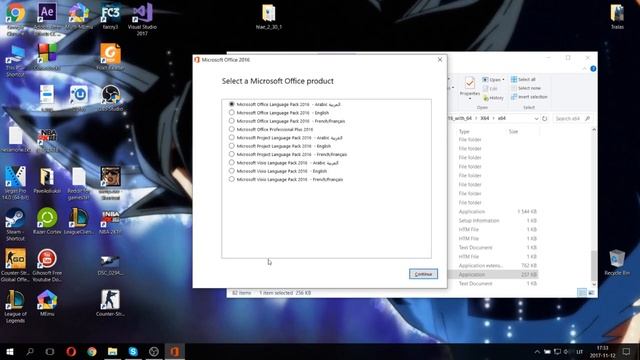Open the Nac_2_30_1 folder on desktop

[x=269, y=16]
